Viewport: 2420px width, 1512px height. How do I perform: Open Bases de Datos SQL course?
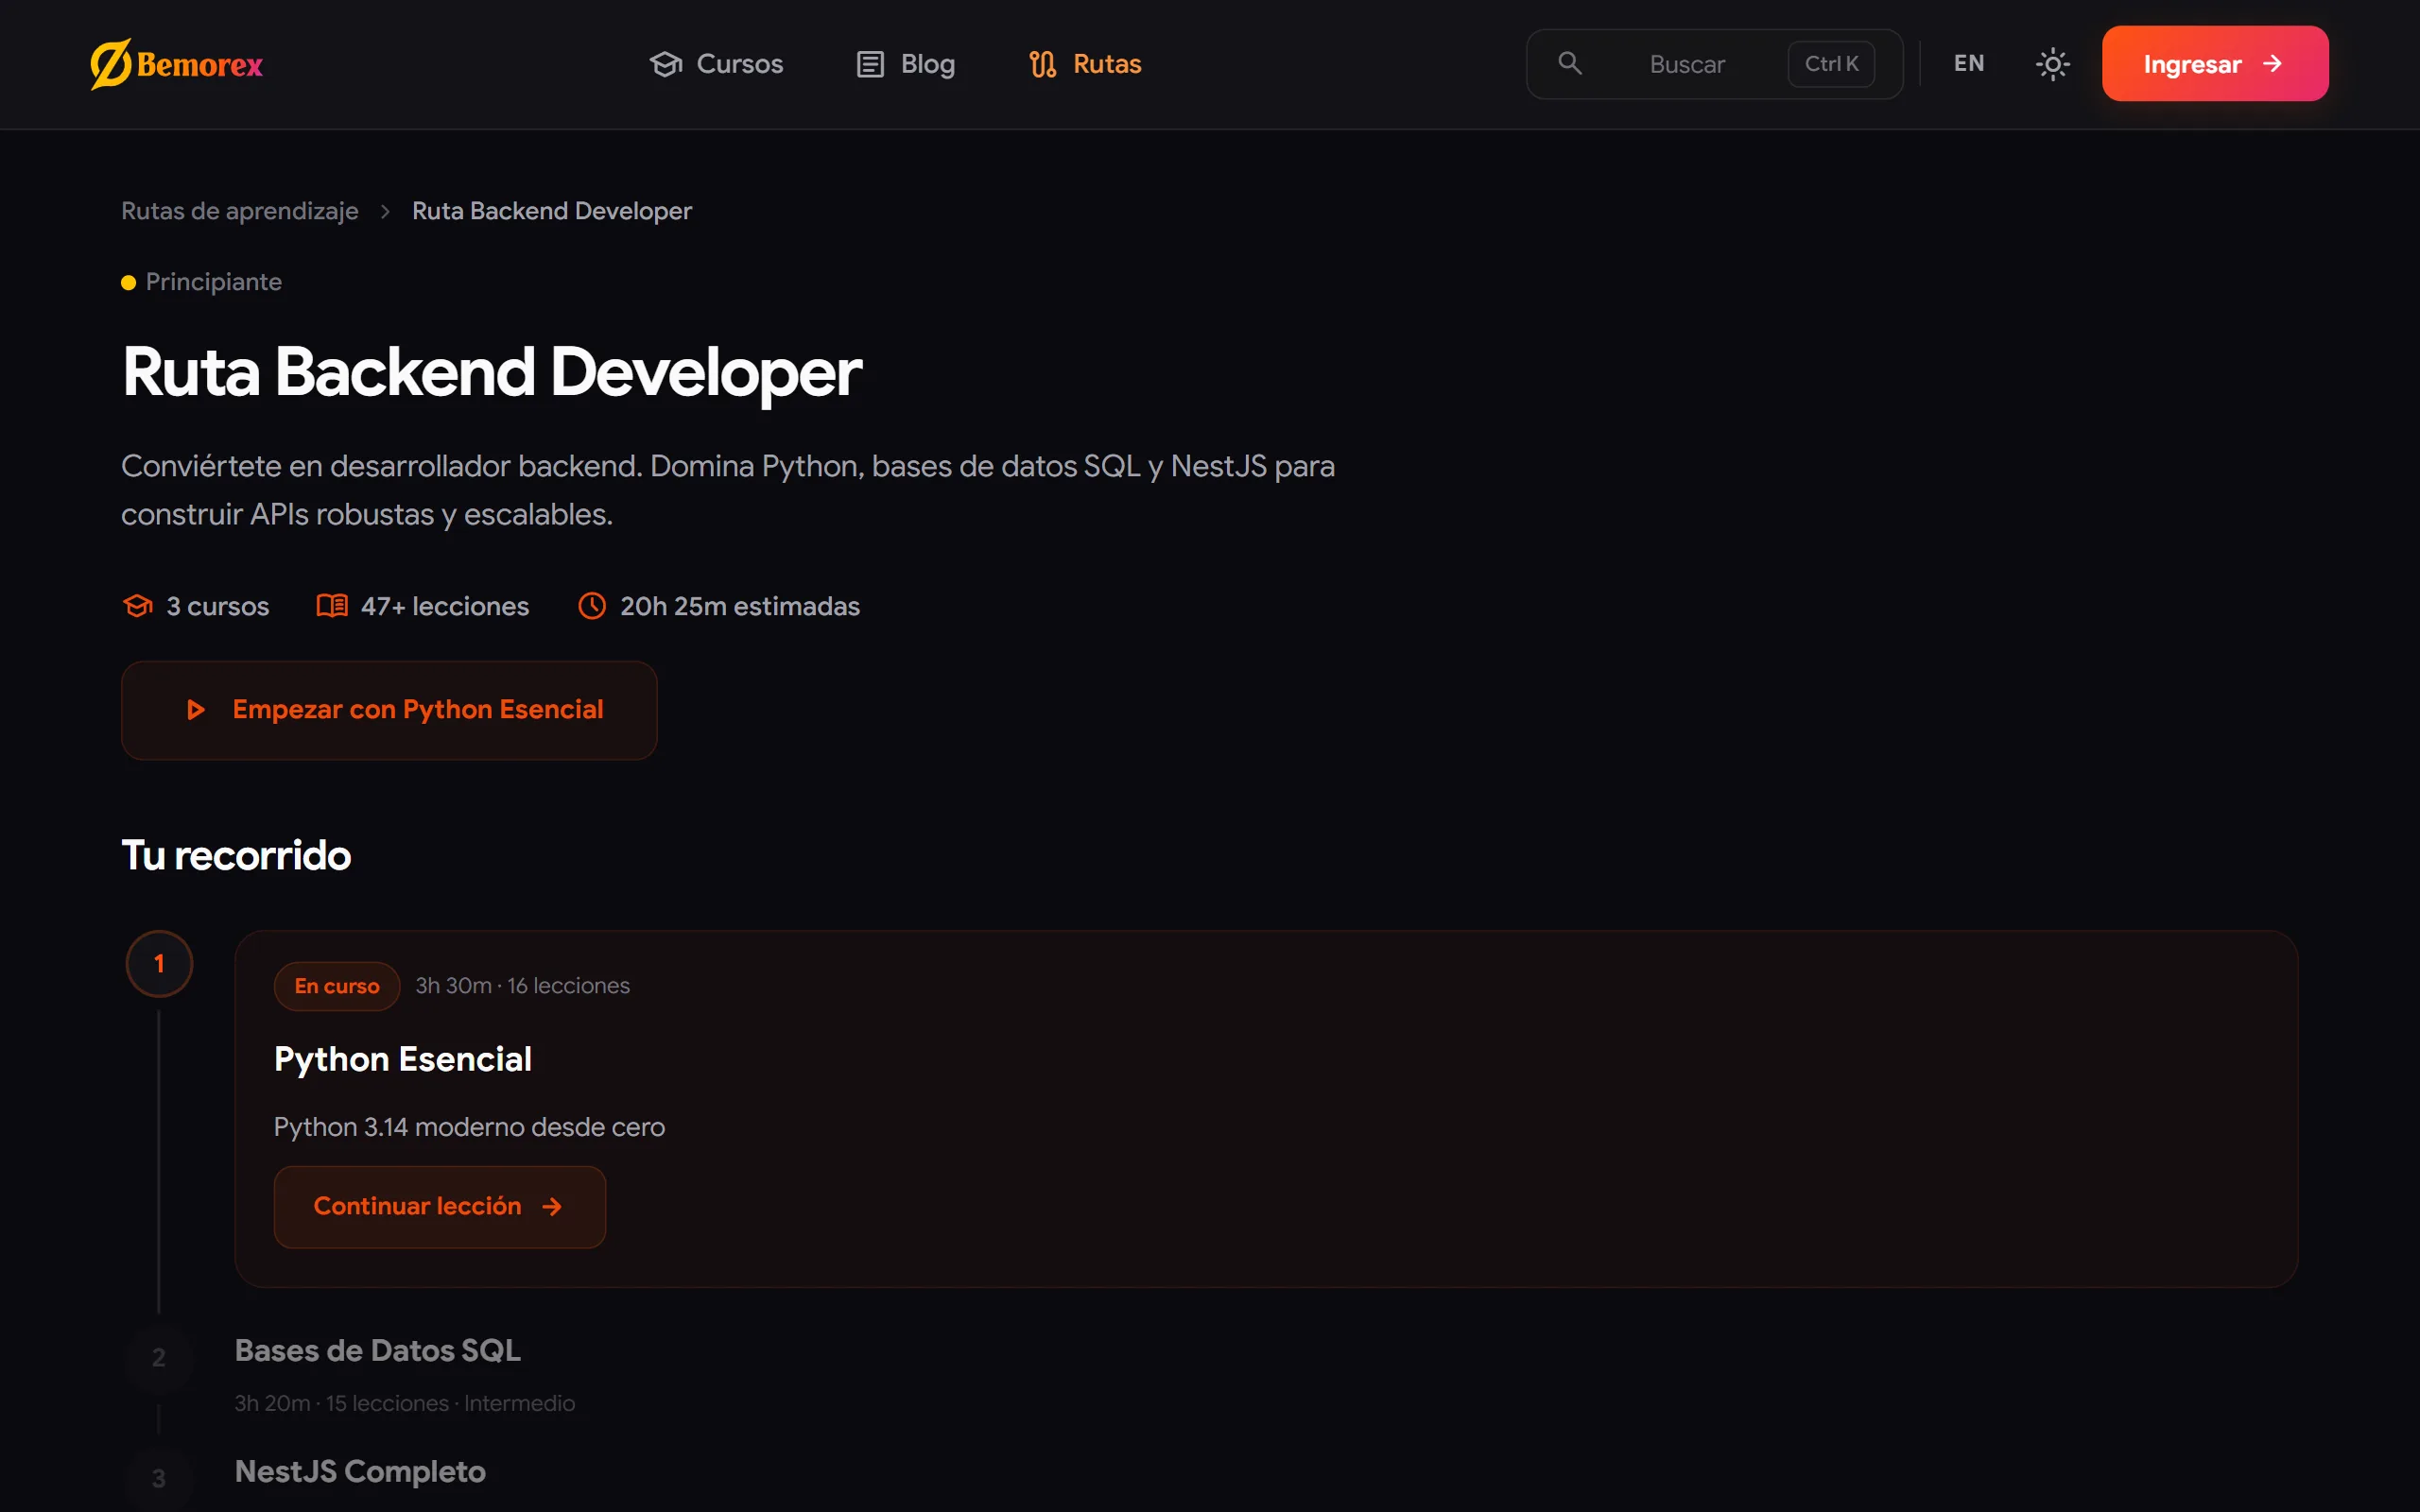click(x=378, y=1351)
